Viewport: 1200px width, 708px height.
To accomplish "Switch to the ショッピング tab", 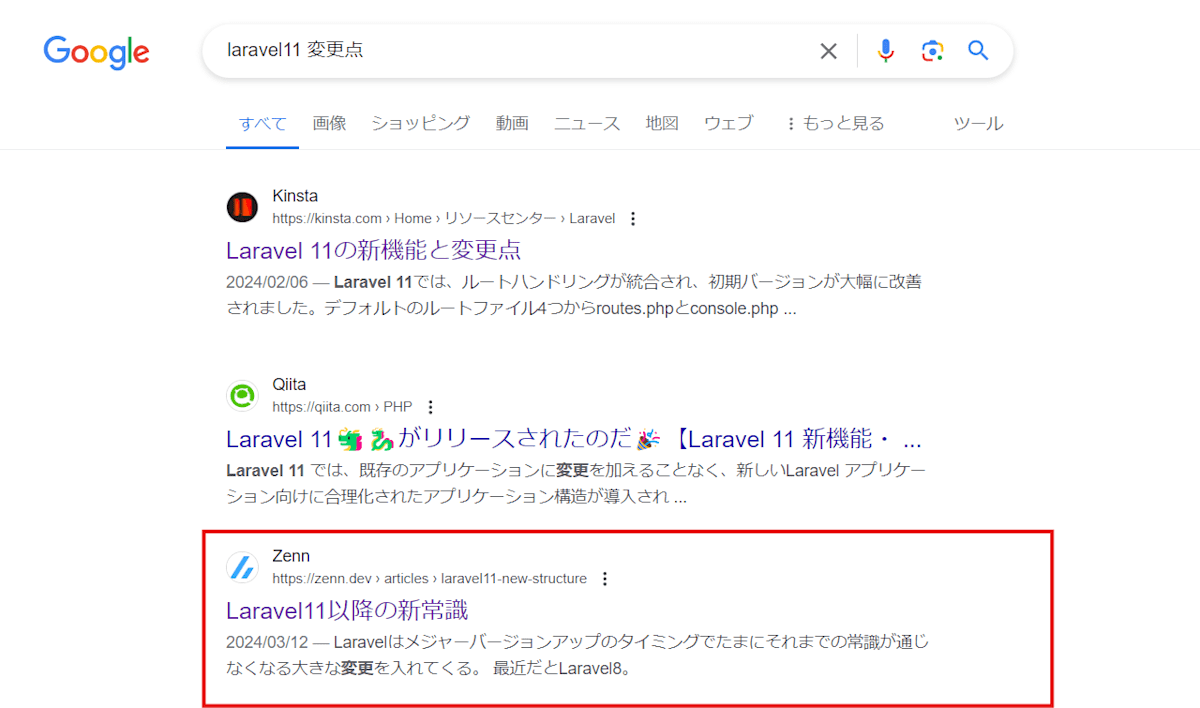I will [421, 124].
